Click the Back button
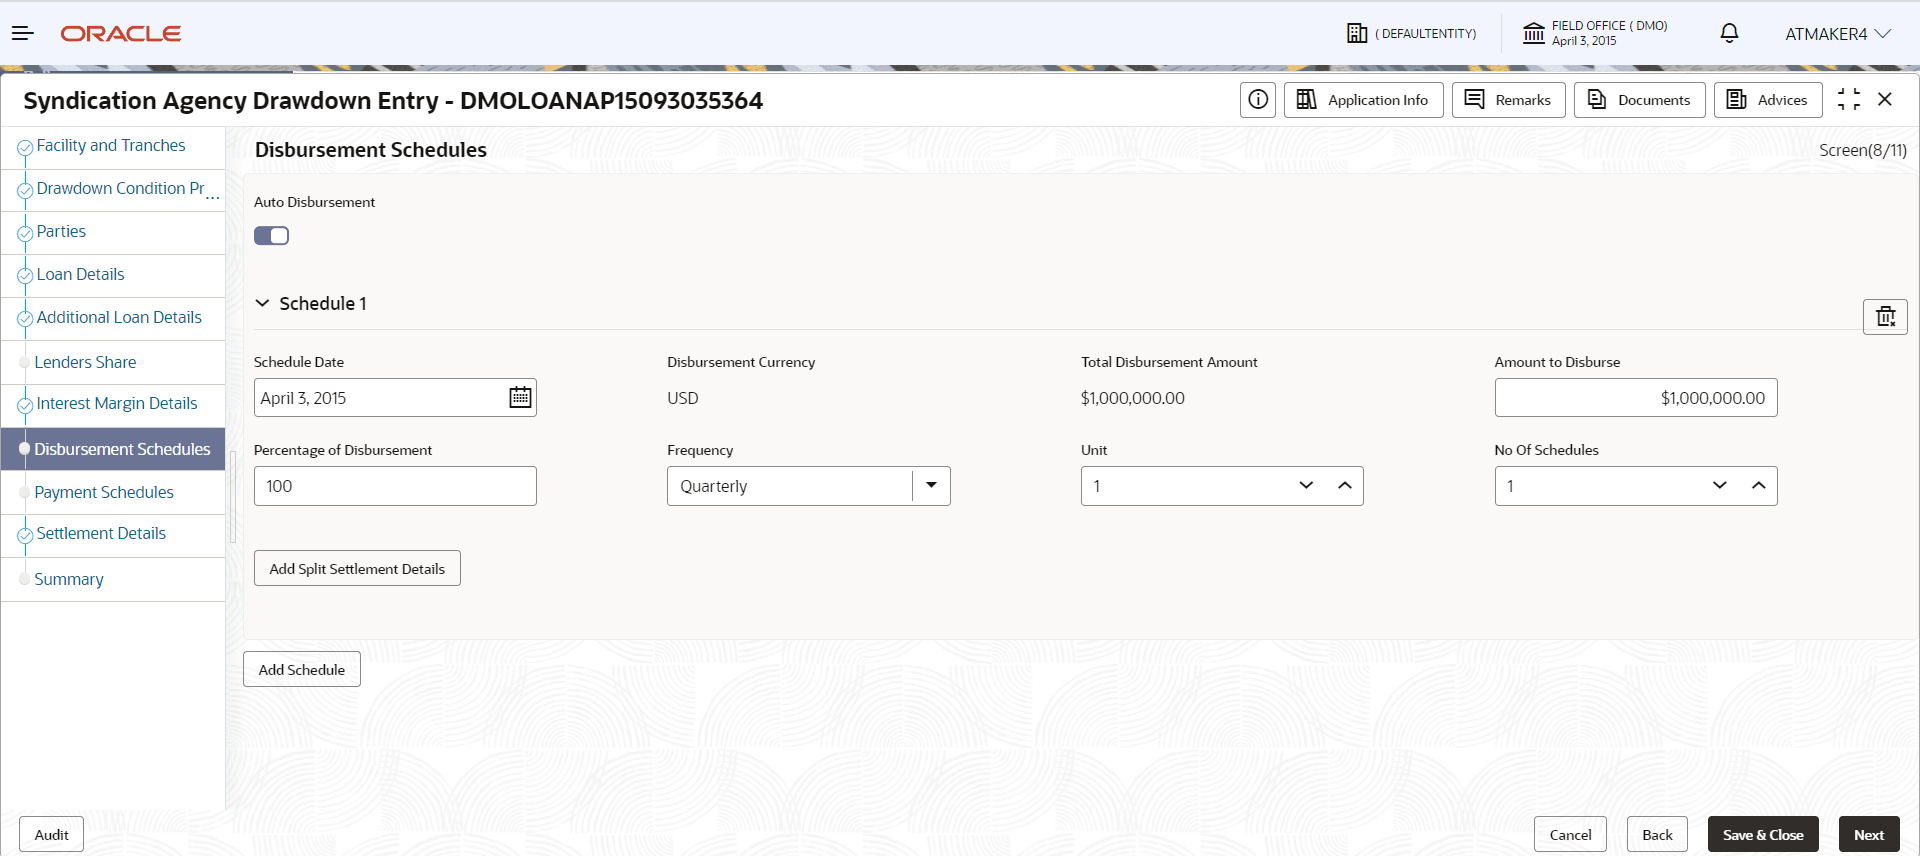 pos(1657,834)
